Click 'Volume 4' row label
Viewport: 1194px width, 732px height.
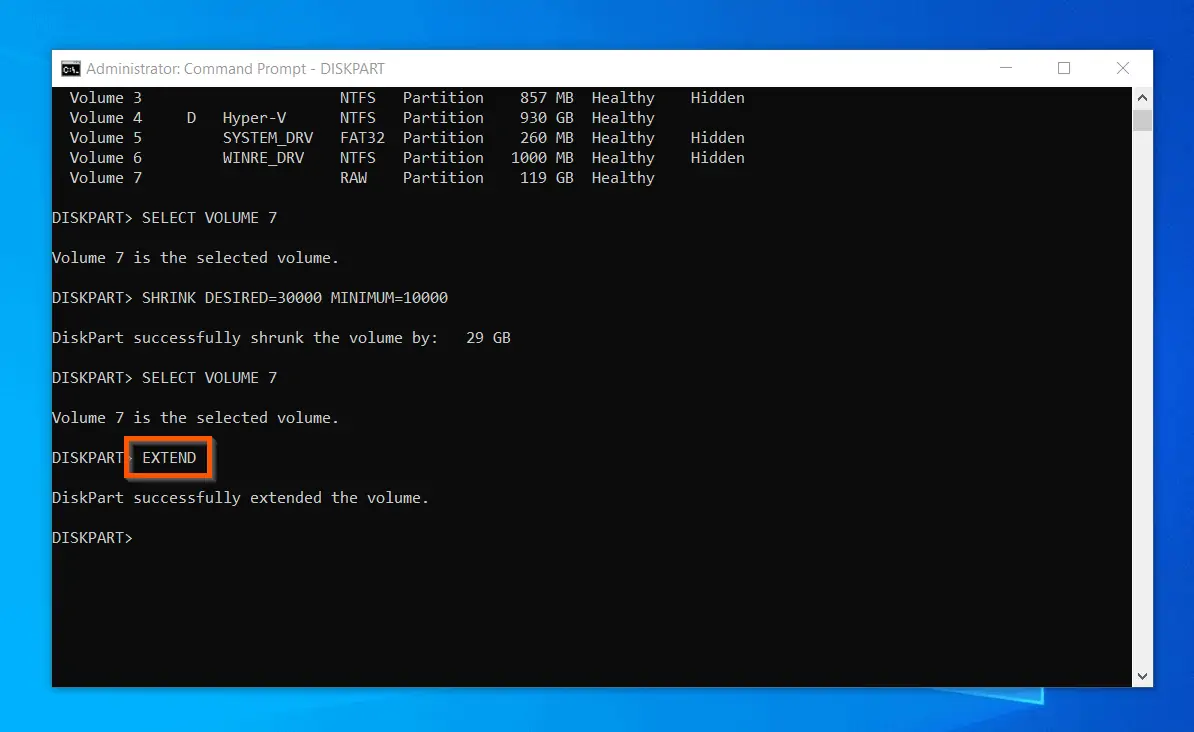(105, 117)
